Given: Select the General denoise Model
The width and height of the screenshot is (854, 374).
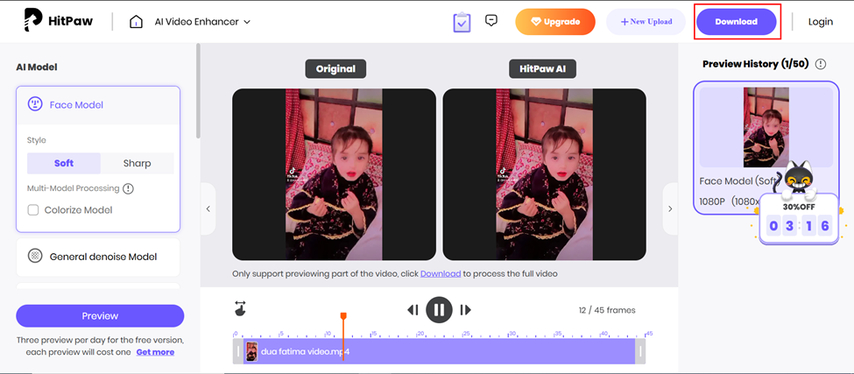Looking at the screenshot, I should [98, 257].
